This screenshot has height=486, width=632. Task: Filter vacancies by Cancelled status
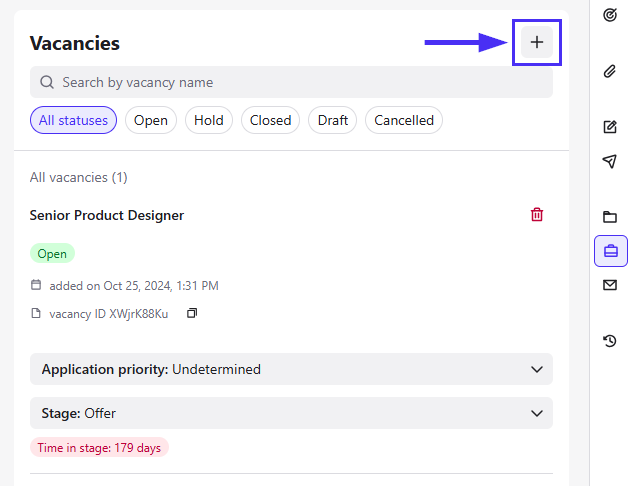click(404, 120)
